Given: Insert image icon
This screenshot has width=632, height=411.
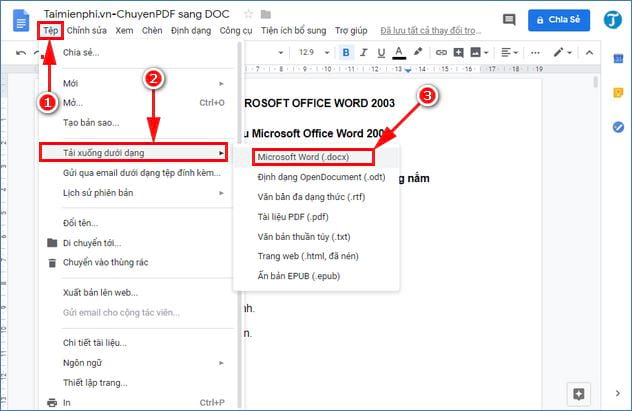Looking at the screenshot, I should point(476,52).
